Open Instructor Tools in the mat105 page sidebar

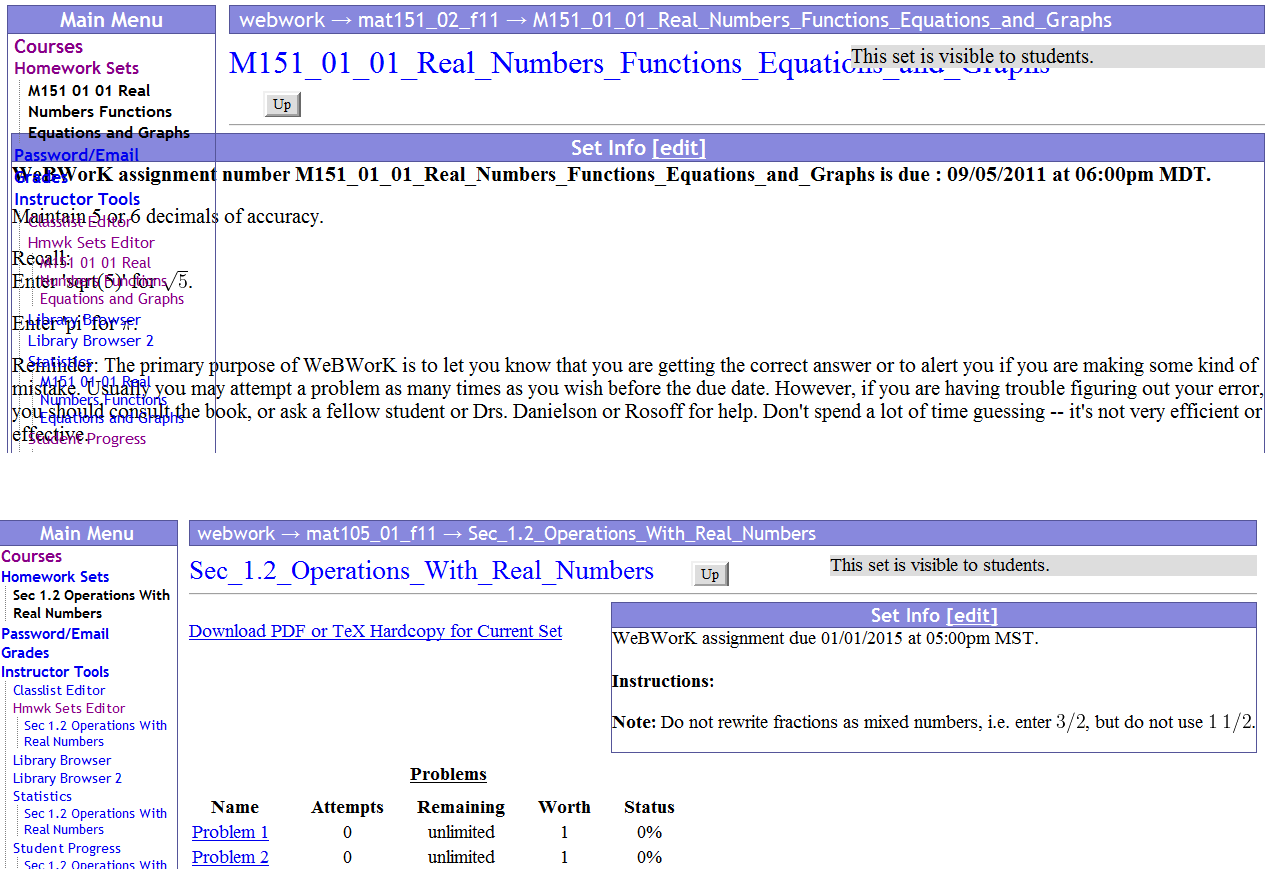(x=55, y=671)
